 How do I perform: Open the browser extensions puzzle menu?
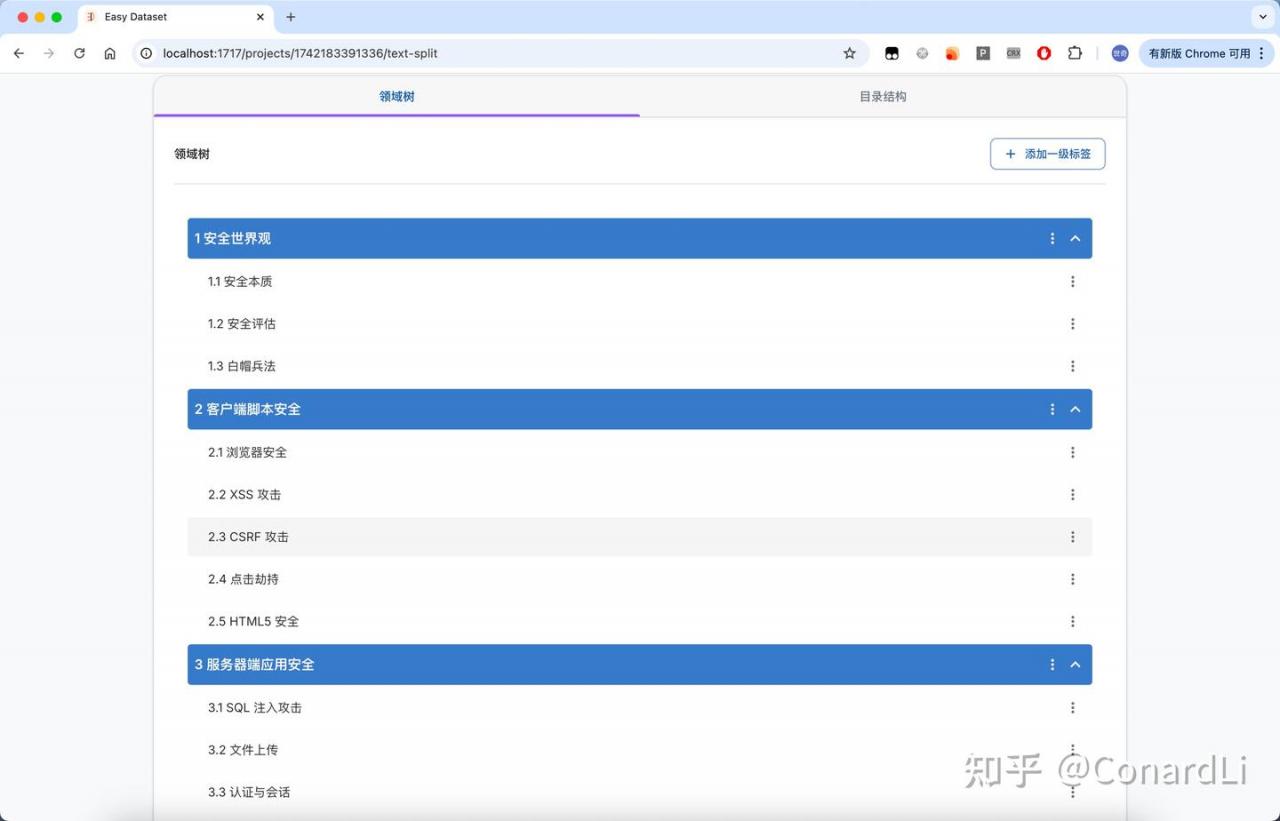[x=1075, y=53]
